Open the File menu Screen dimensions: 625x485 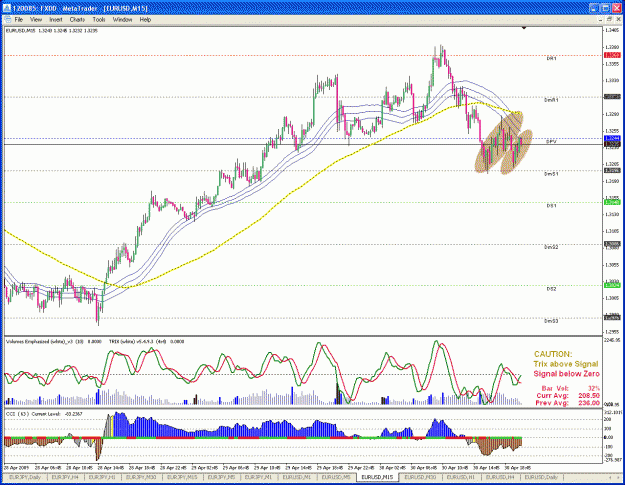click(19, 20)
